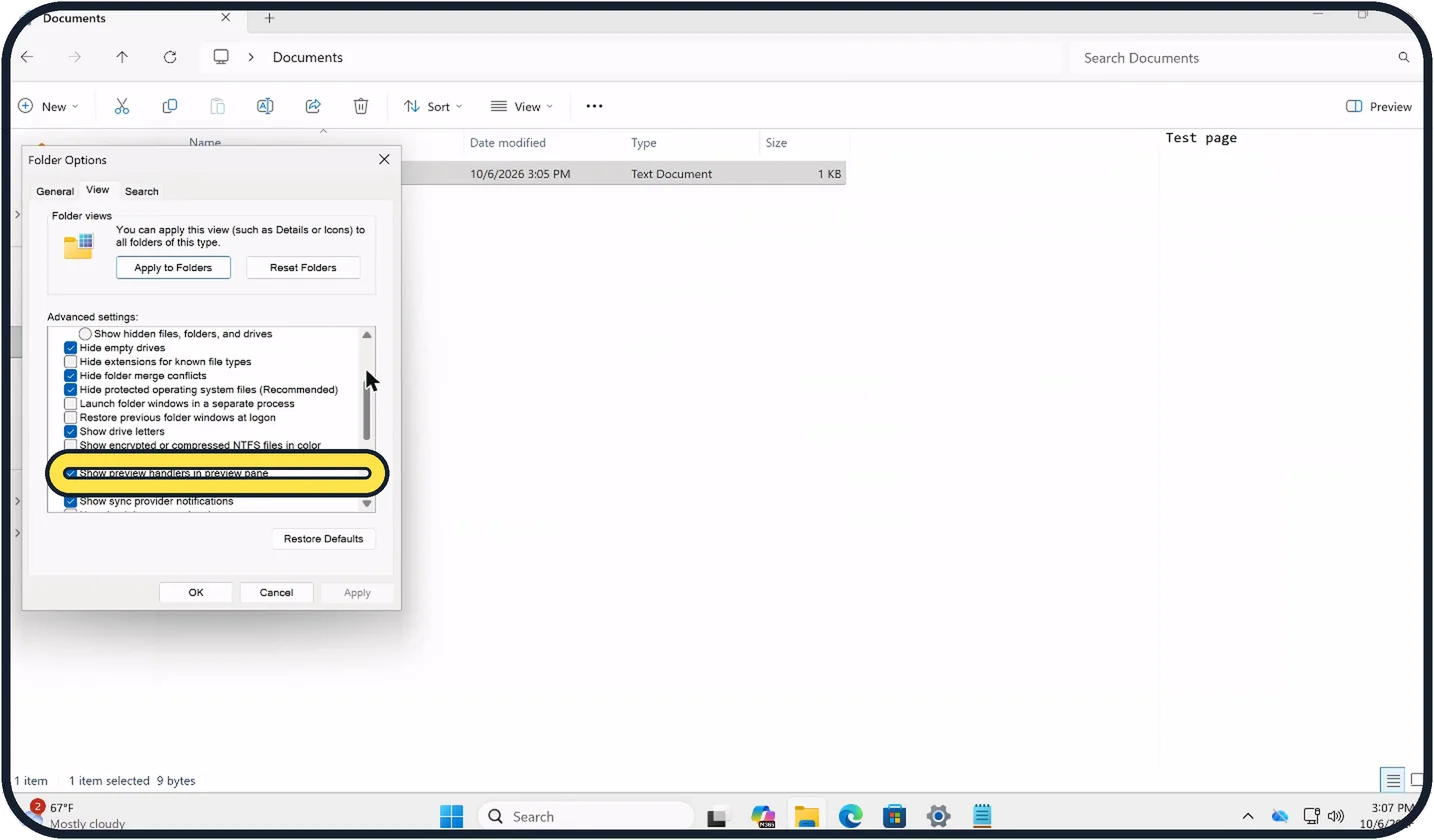Viewport: 1434px width, 840px height.
Task: Cancel the Folder Options dialog
Action: tap(276, 593)
